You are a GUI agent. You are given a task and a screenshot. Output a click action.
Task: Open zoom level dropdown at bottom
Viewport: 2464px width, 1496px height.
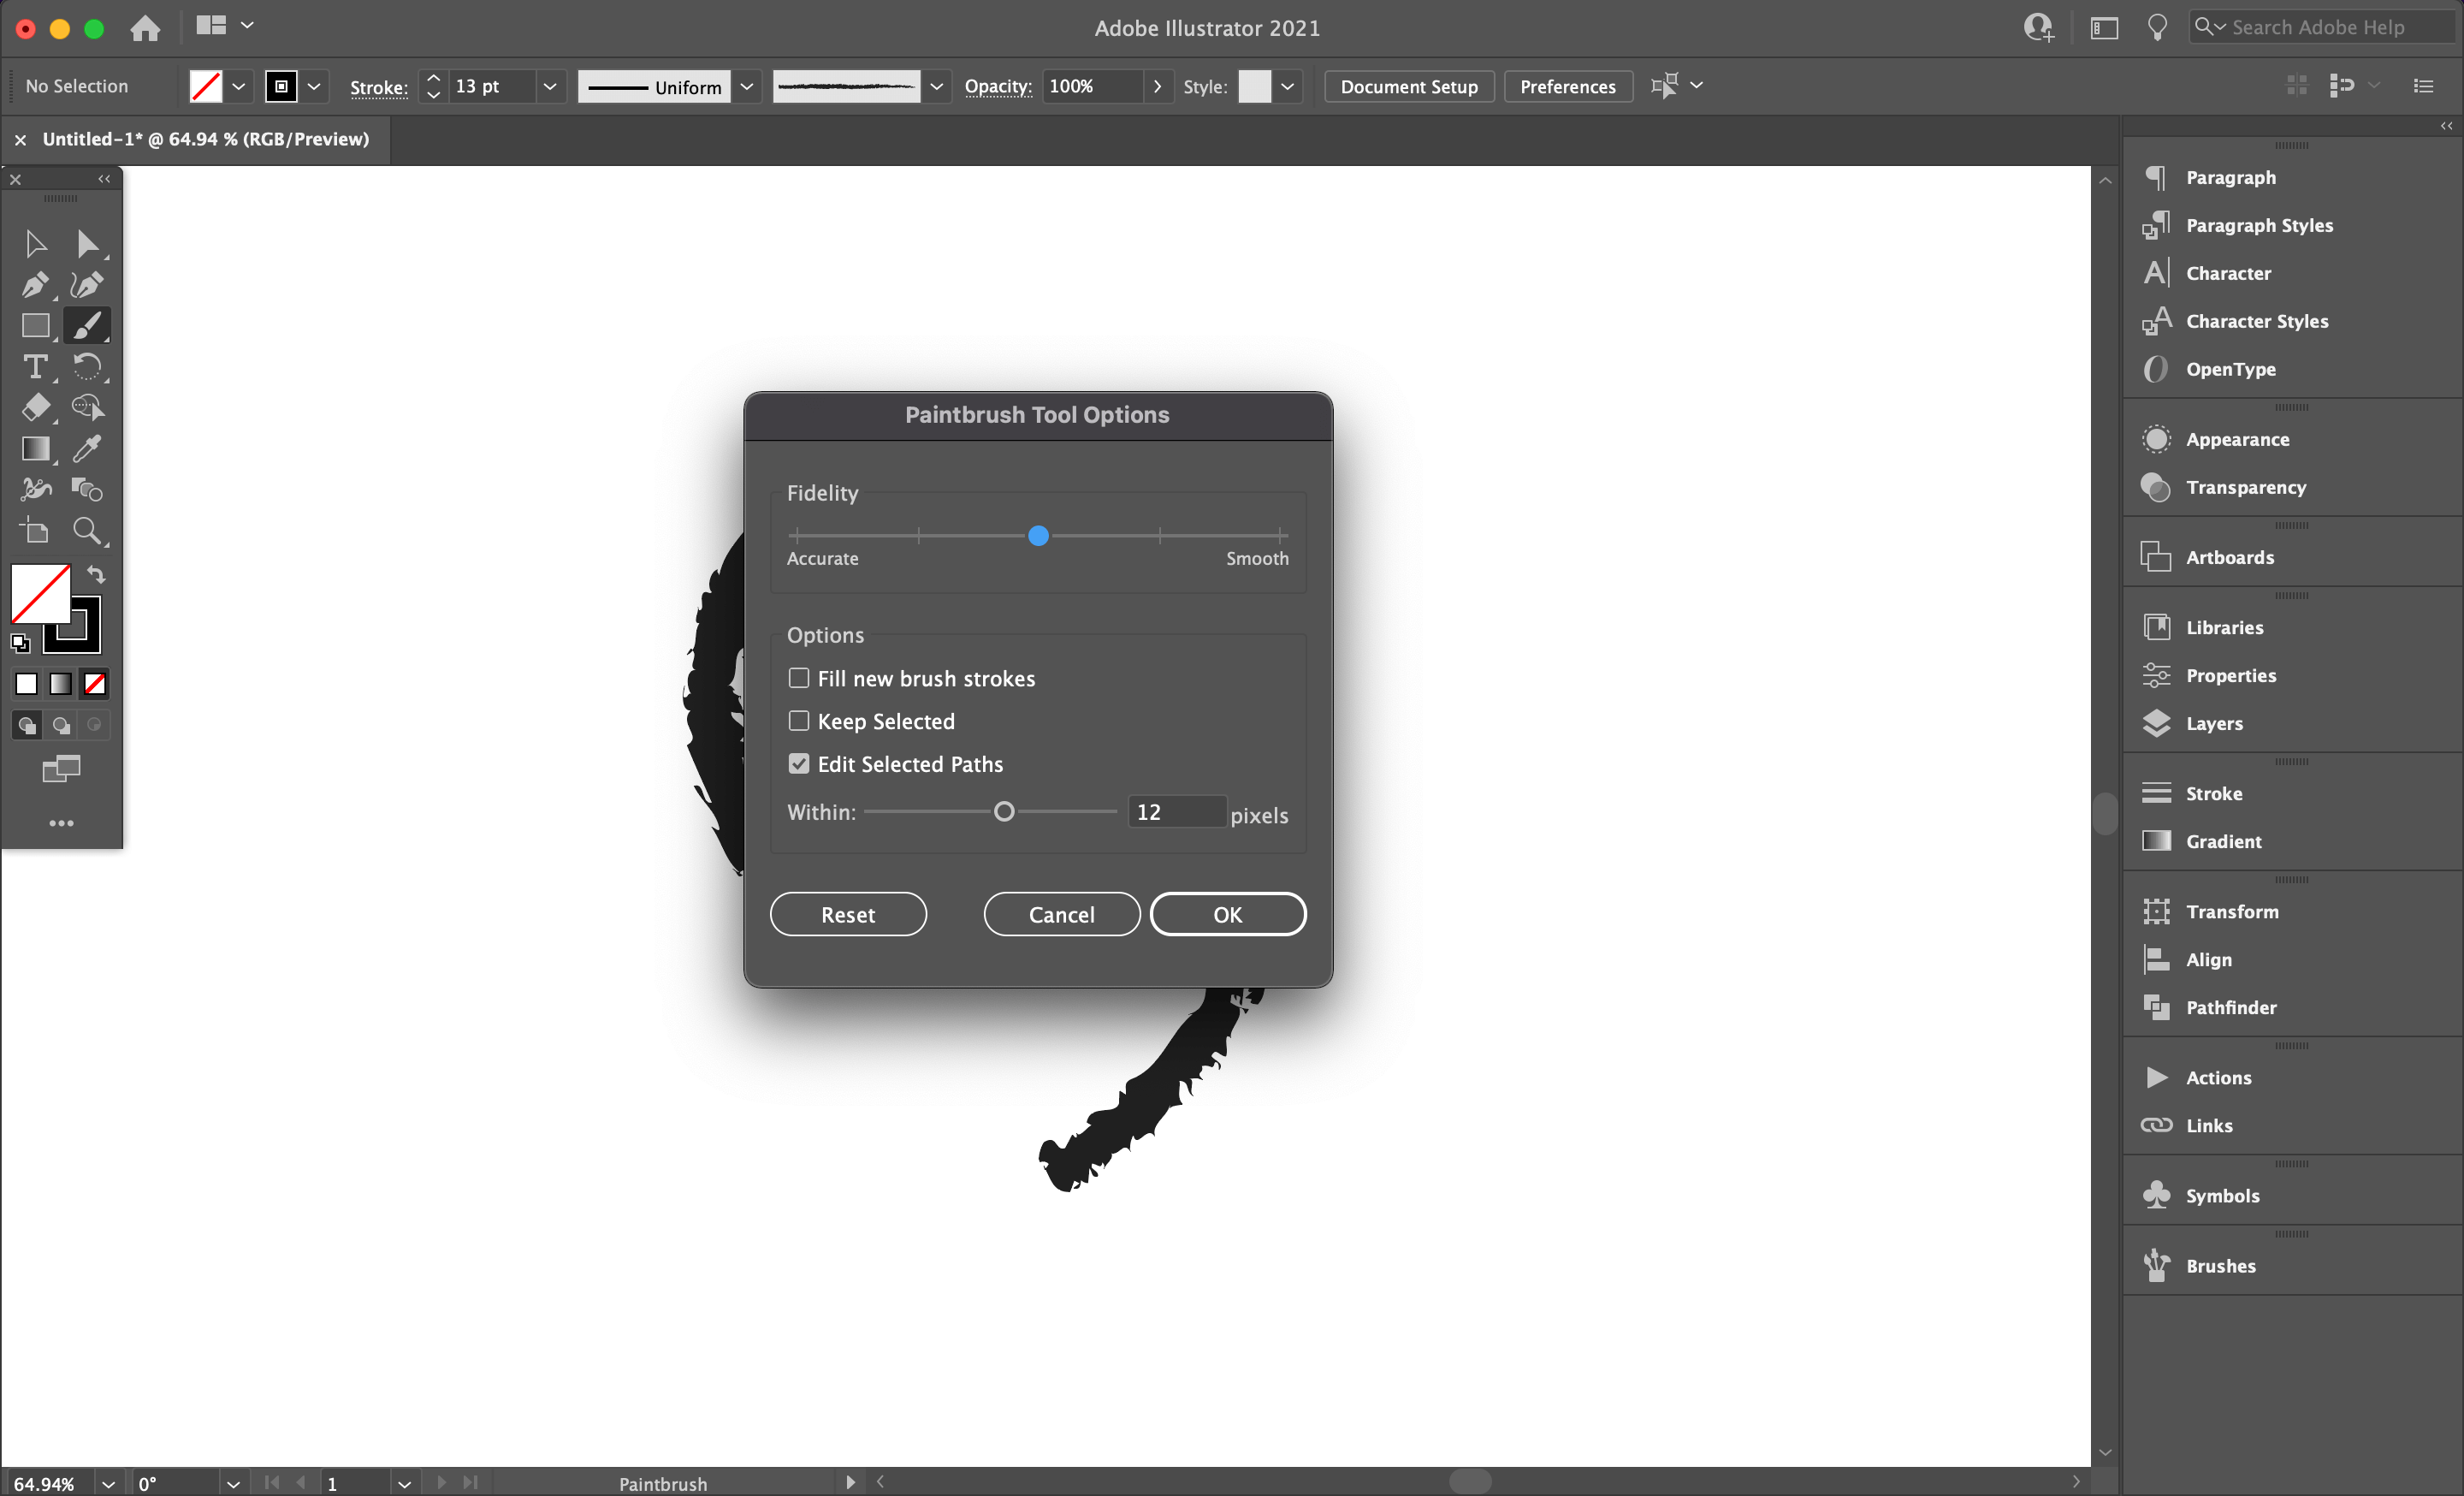(x=108, y=1484)
